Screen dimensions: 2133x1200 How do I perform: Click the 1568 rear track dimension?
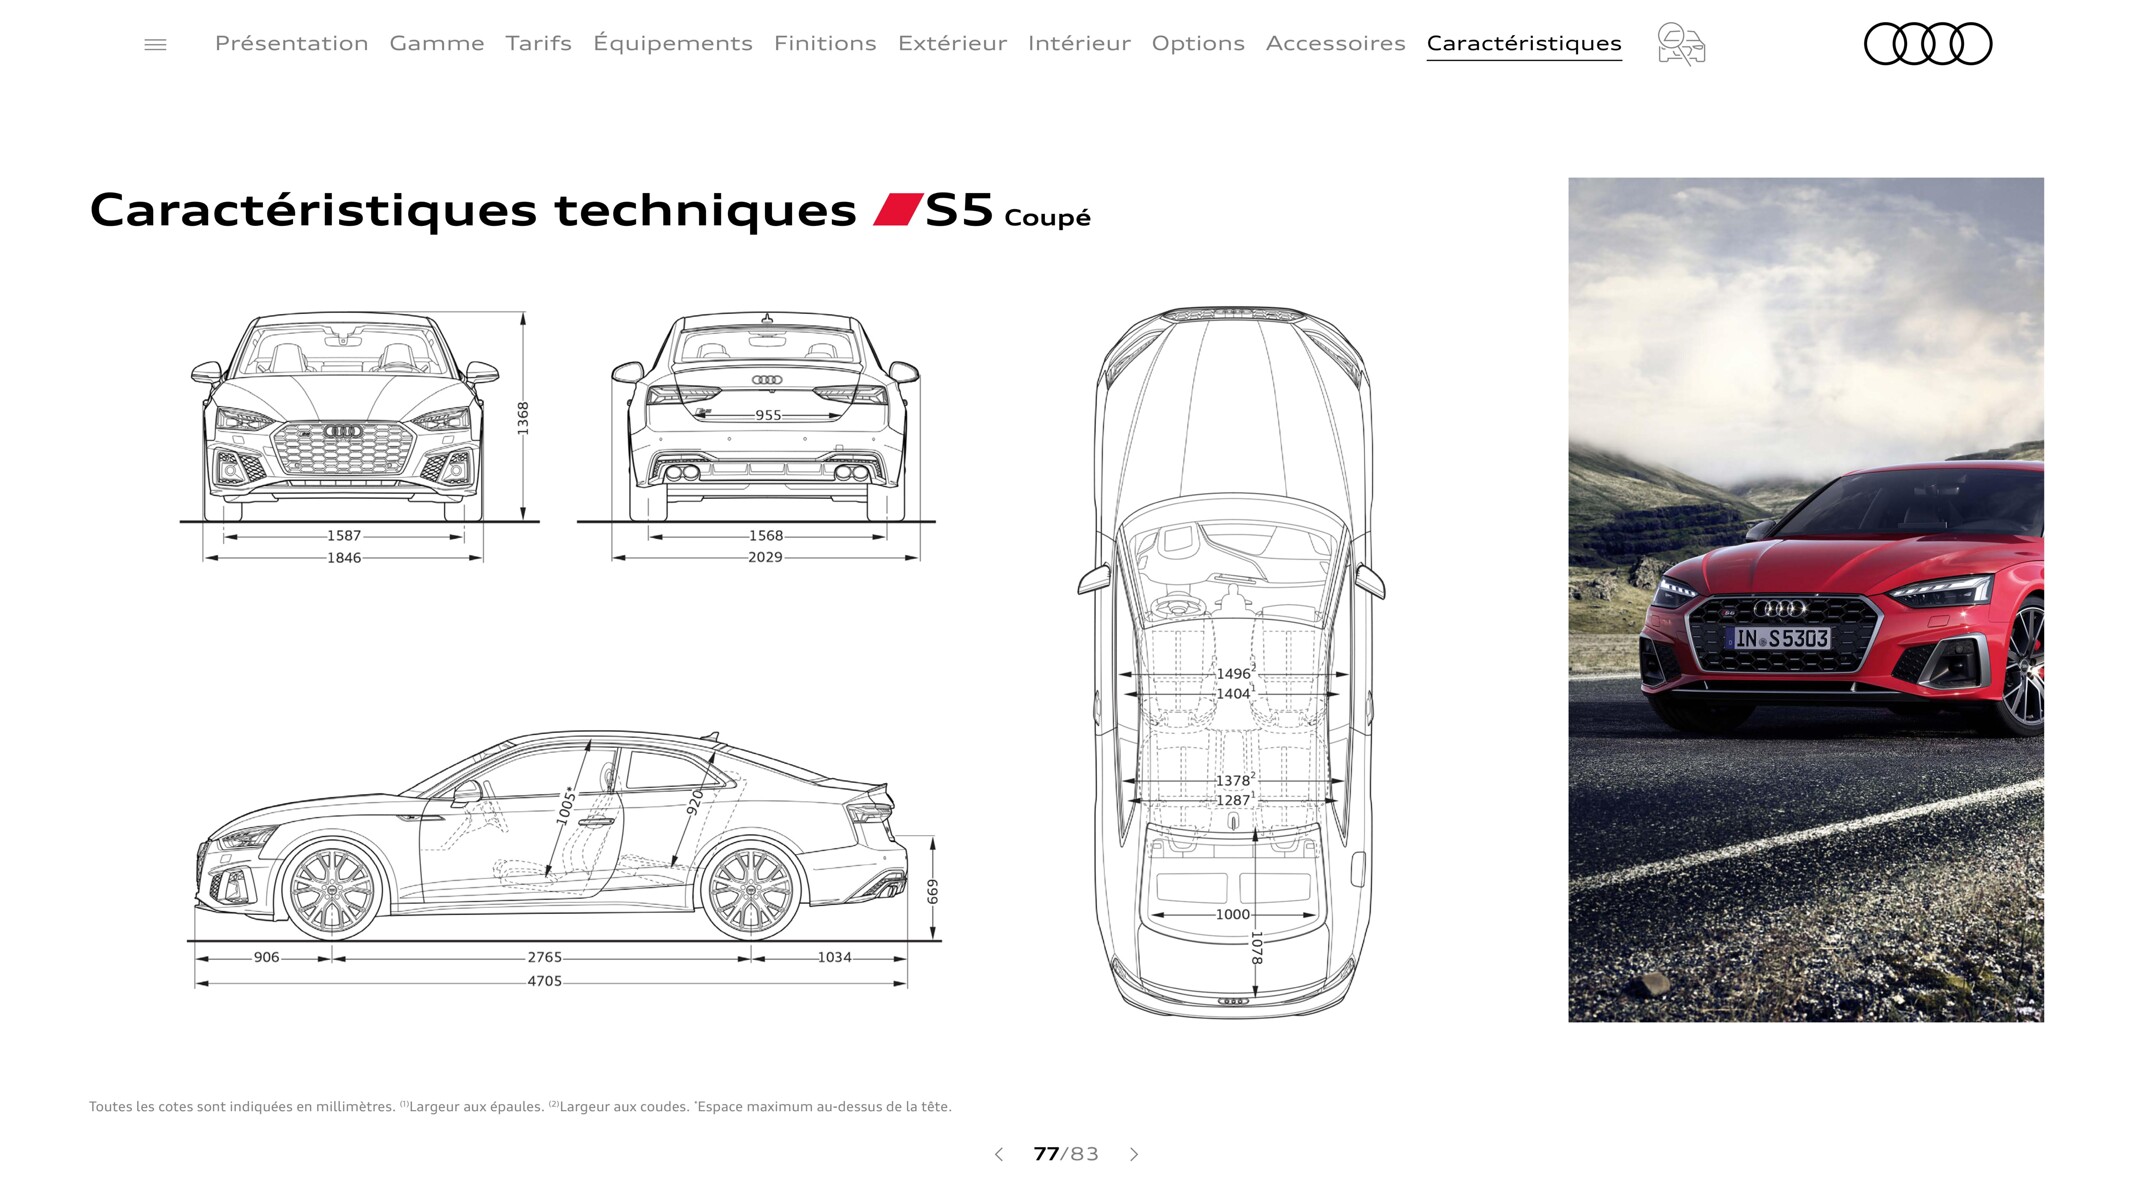766,536
